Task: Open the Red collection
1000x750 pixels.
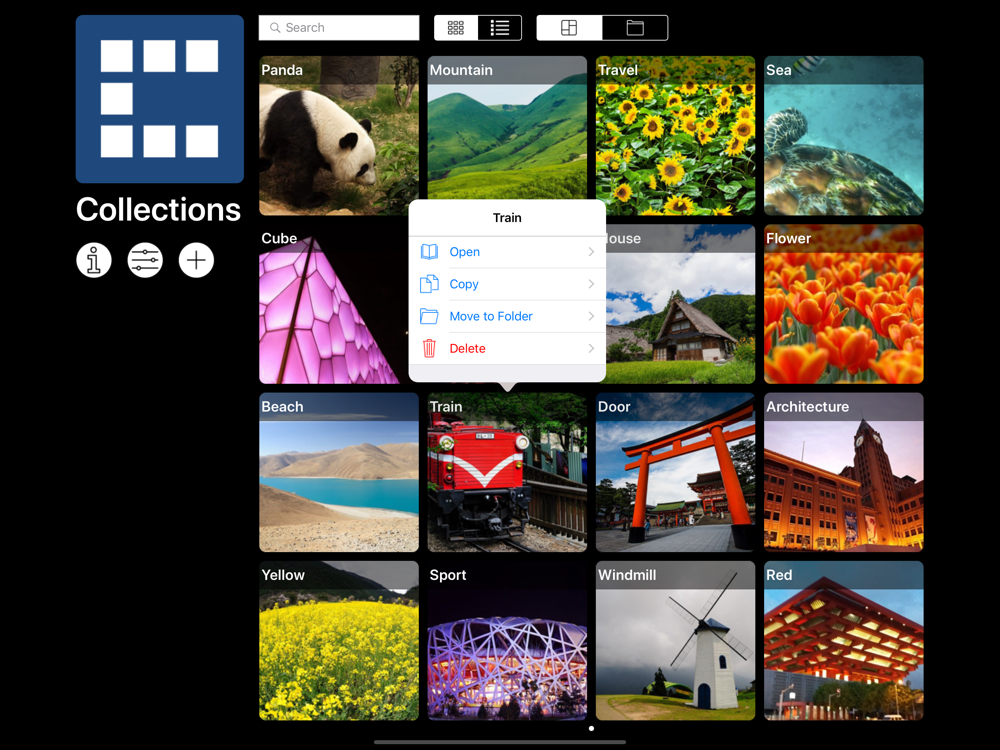Action: [x=844, y=641]
